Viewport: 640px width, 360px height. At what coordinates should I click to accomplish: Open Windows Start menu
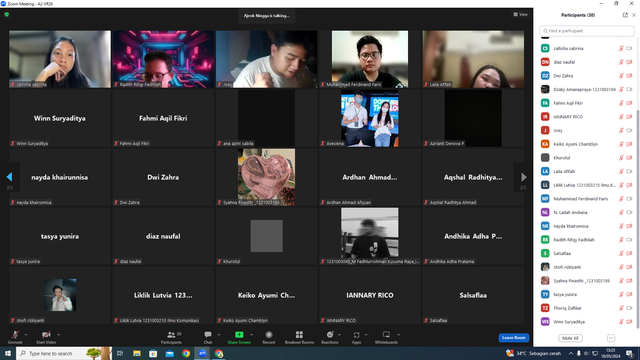tap(8, 353)
